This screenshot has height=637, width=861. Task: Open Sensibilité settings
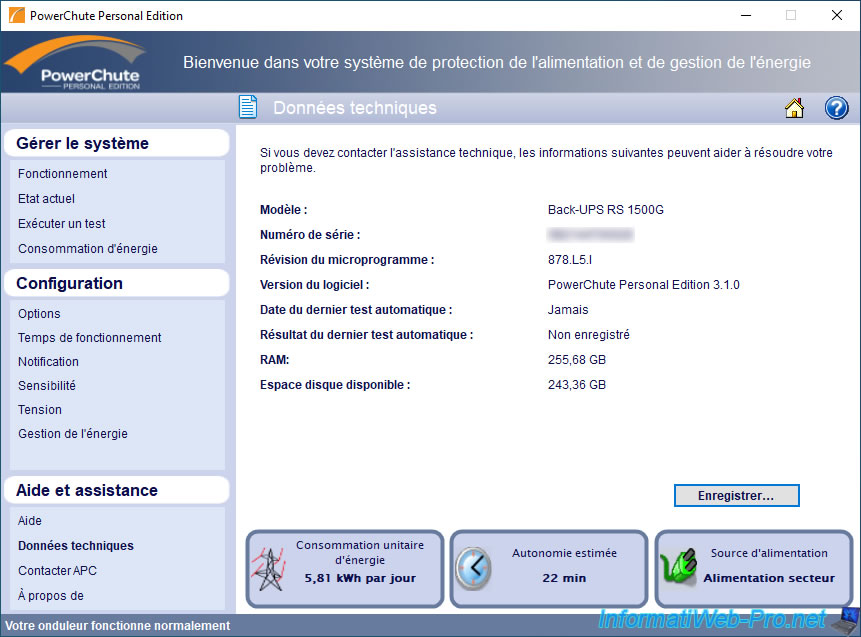point(47,386)
